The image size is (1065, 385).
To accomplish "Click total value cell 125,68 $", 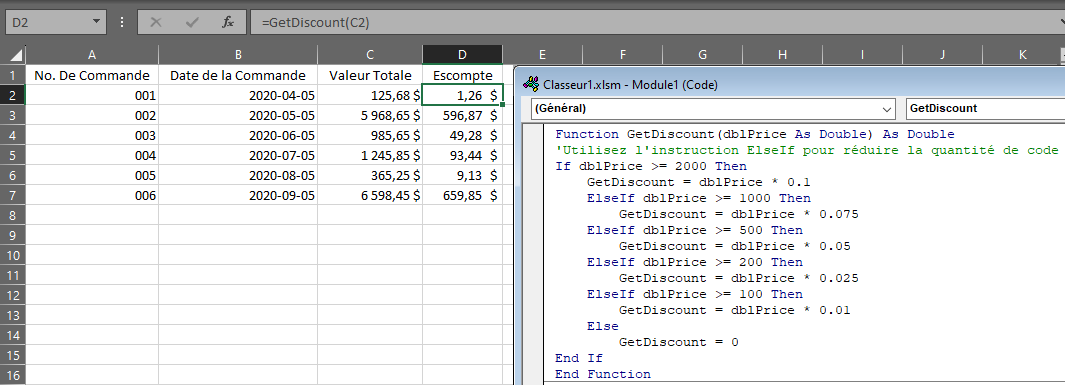I will click(x=370, y=96).
